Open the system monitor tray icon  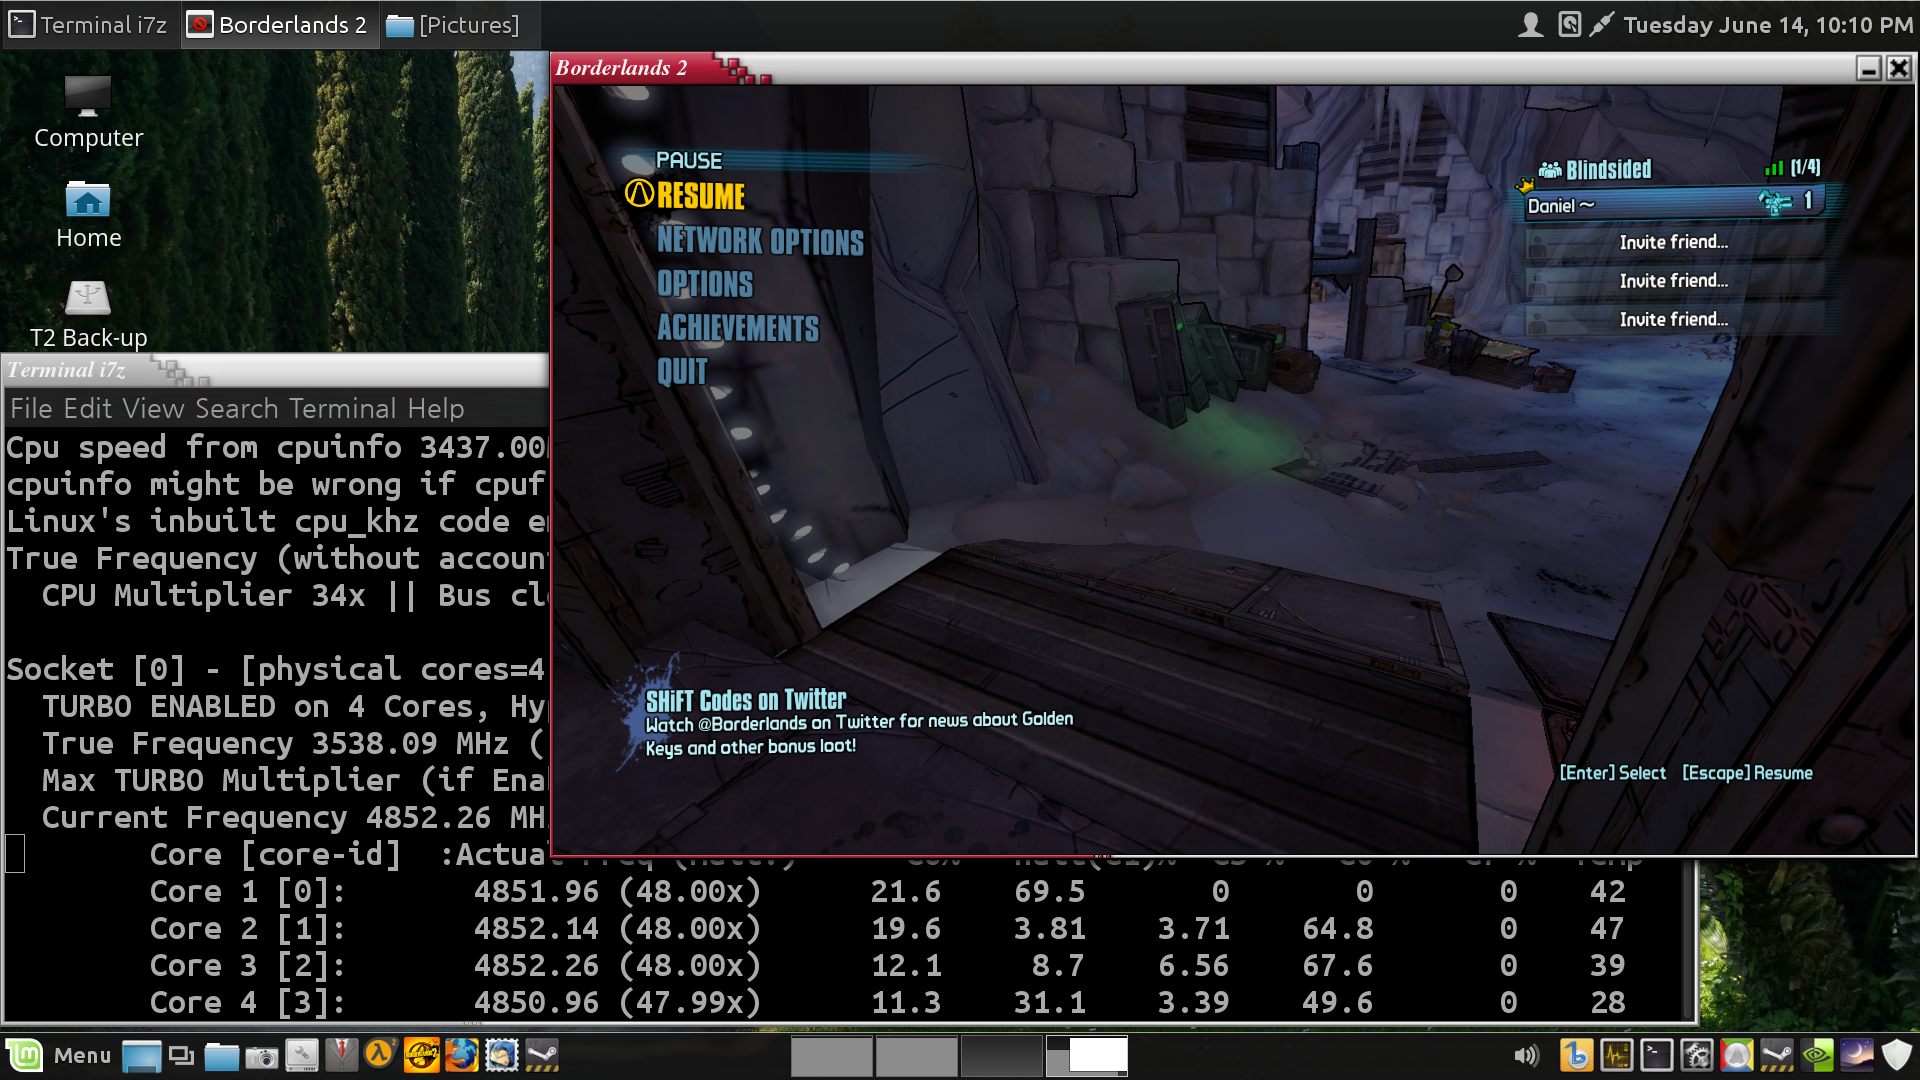click(x=1617, y=1056)
